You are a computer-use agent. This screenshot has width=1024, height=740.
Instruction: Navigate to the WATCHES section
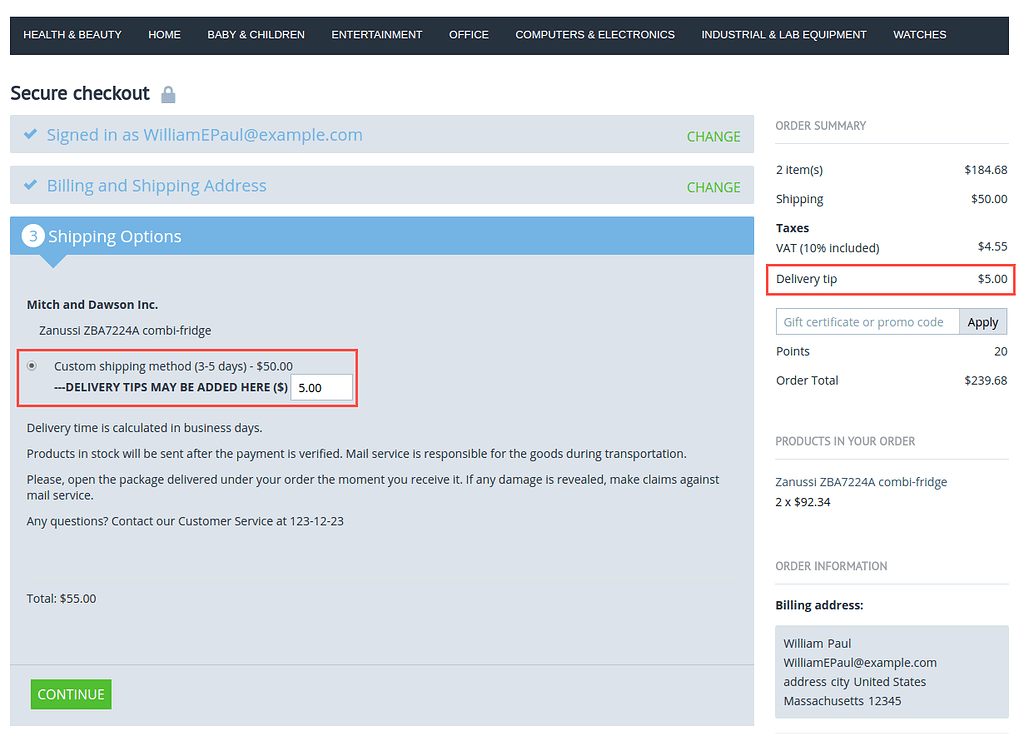pos(919,34)
